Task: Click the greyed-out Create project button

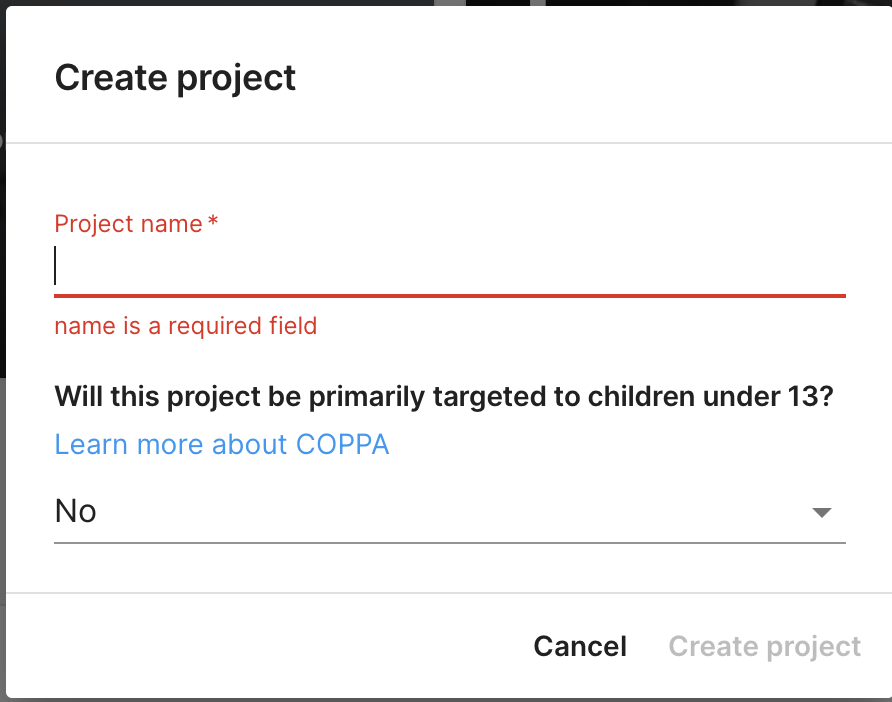Action: click(x=764, y=646)
